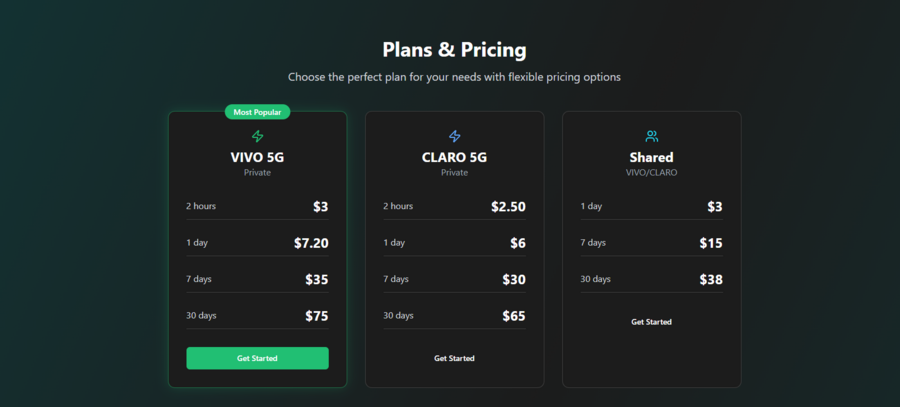Choose the VIVO 5G 30 days $75 option
This screenshot has height=407, width=900.
(257, 316)
